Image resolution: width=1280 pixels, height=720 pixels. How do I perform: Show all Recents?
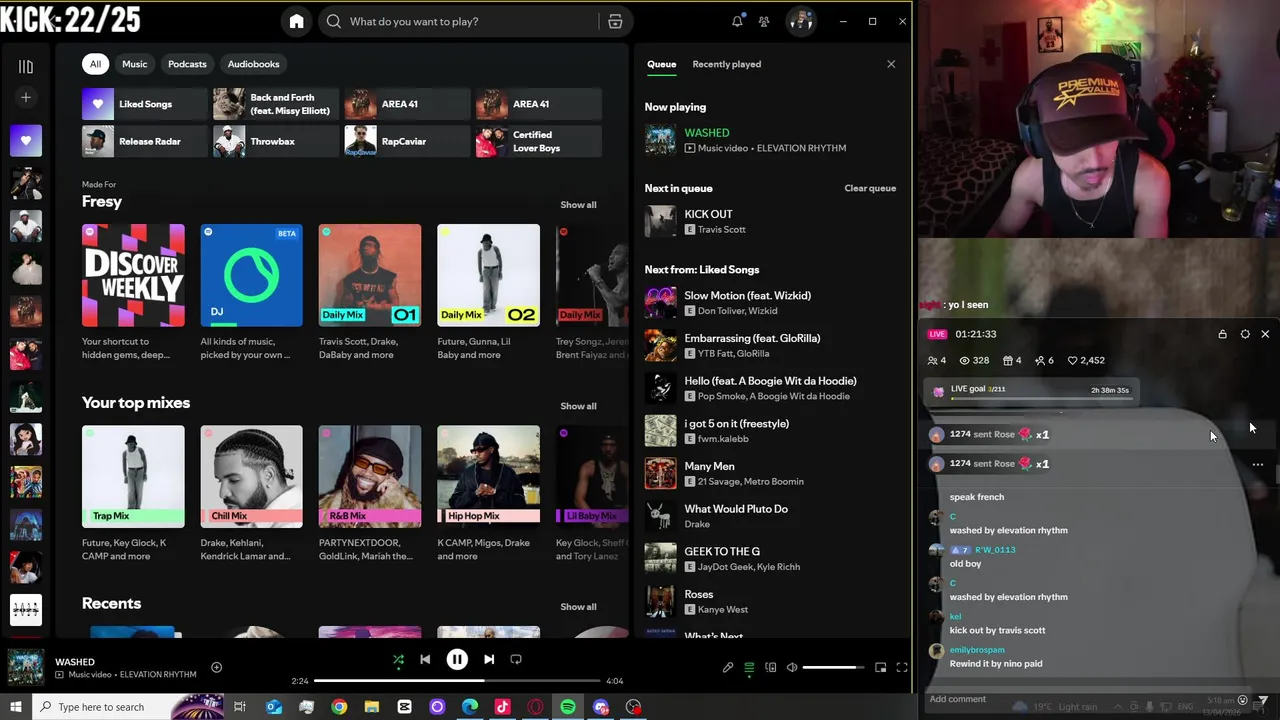click(x=578, y=607)
